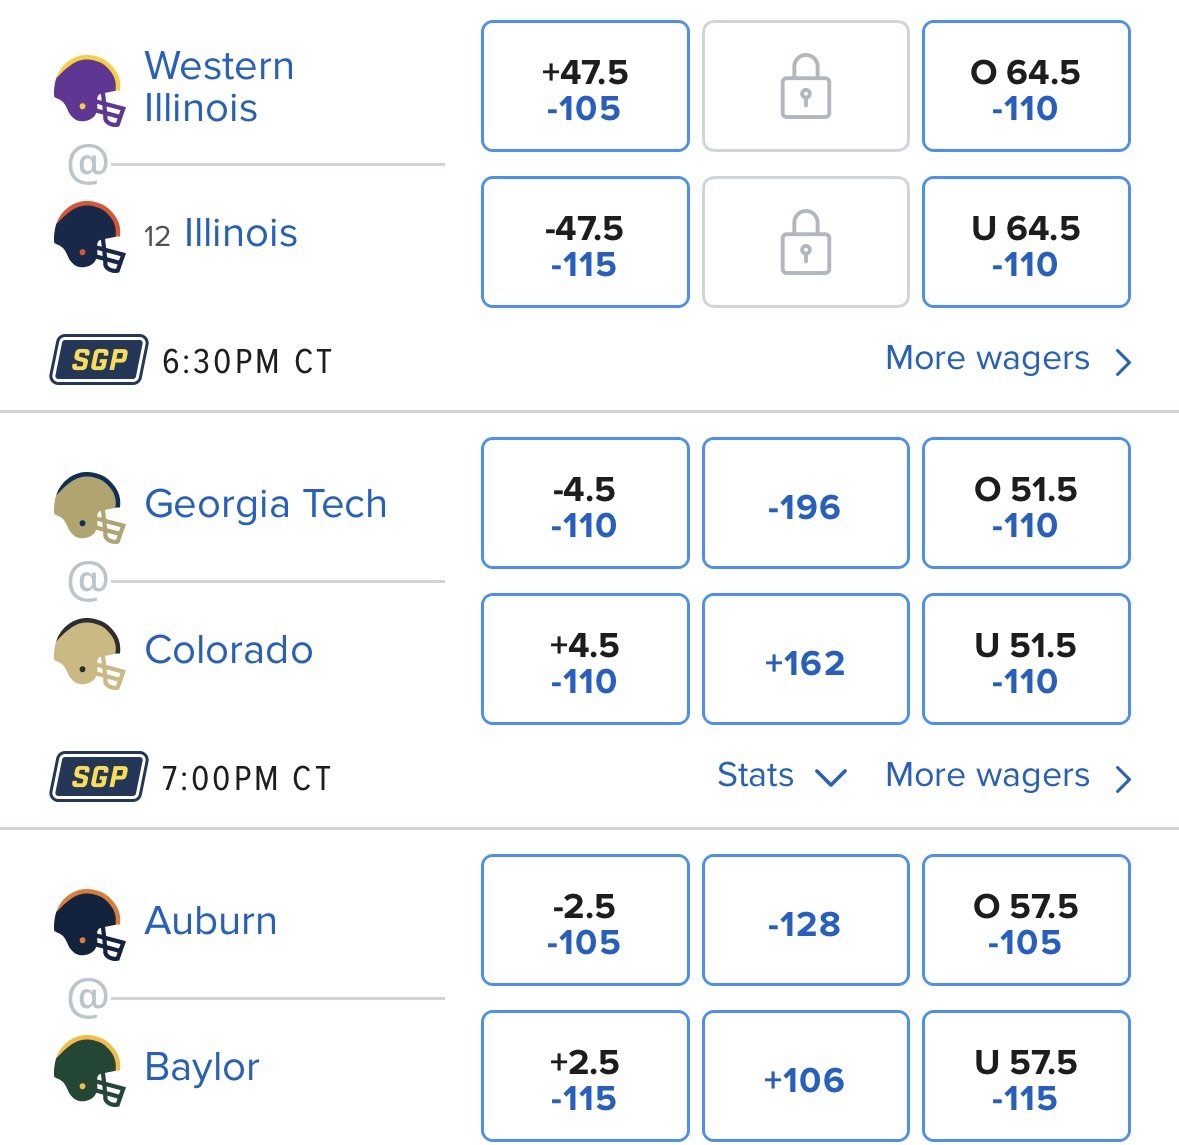This screenshot has height=1145, width=1179.
Task: Select Under 57.5 total at -115
Action: pyautogui.click(x=1026, y=1077)
